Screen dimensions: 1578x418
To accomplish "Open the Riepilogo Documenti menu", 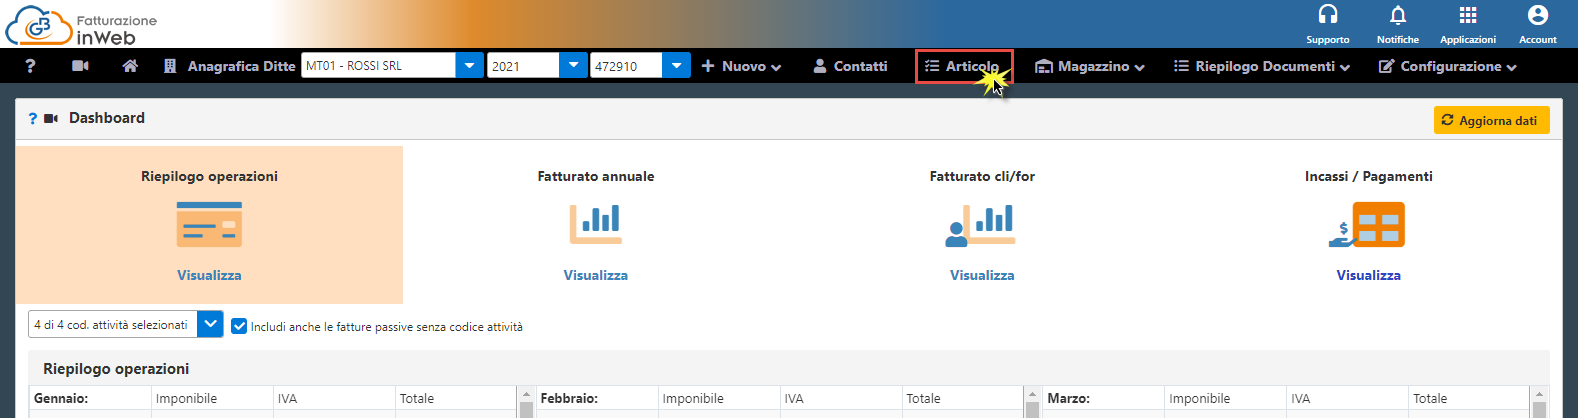I will [x=1261, y=66].
